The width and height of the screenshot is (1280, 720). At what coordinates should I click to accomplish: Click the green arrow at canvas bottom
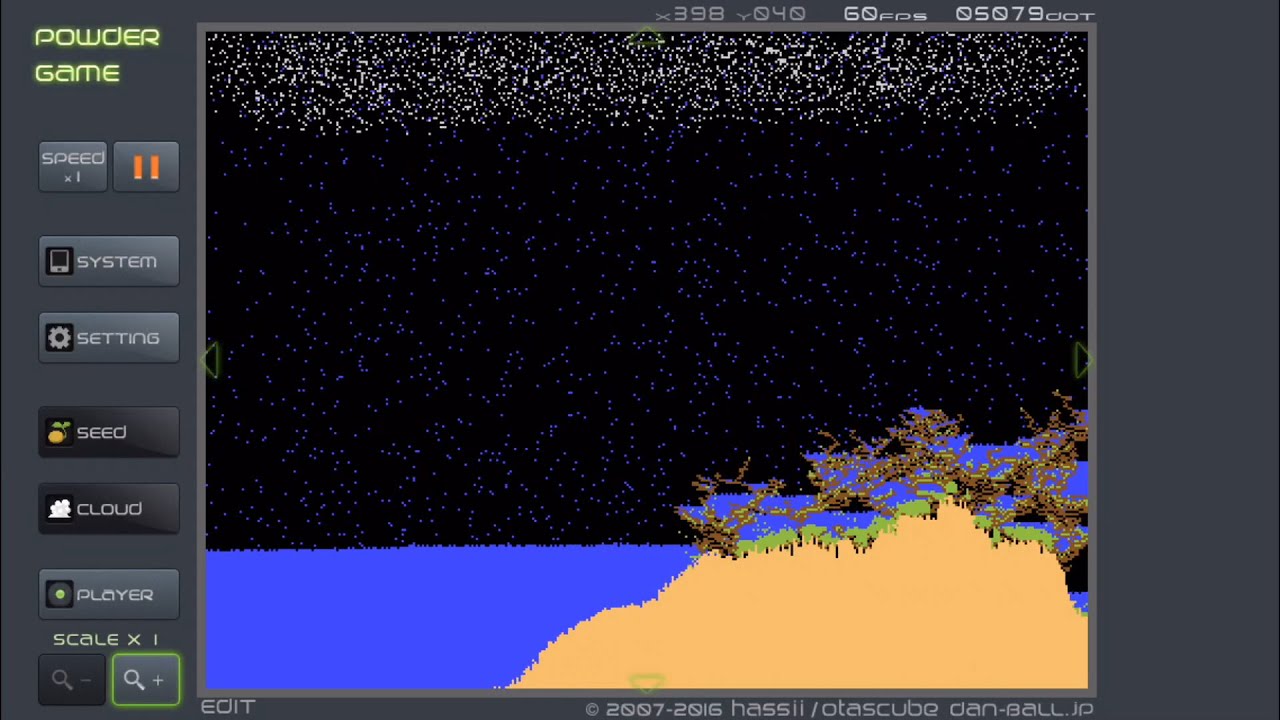tap(646, 683)
